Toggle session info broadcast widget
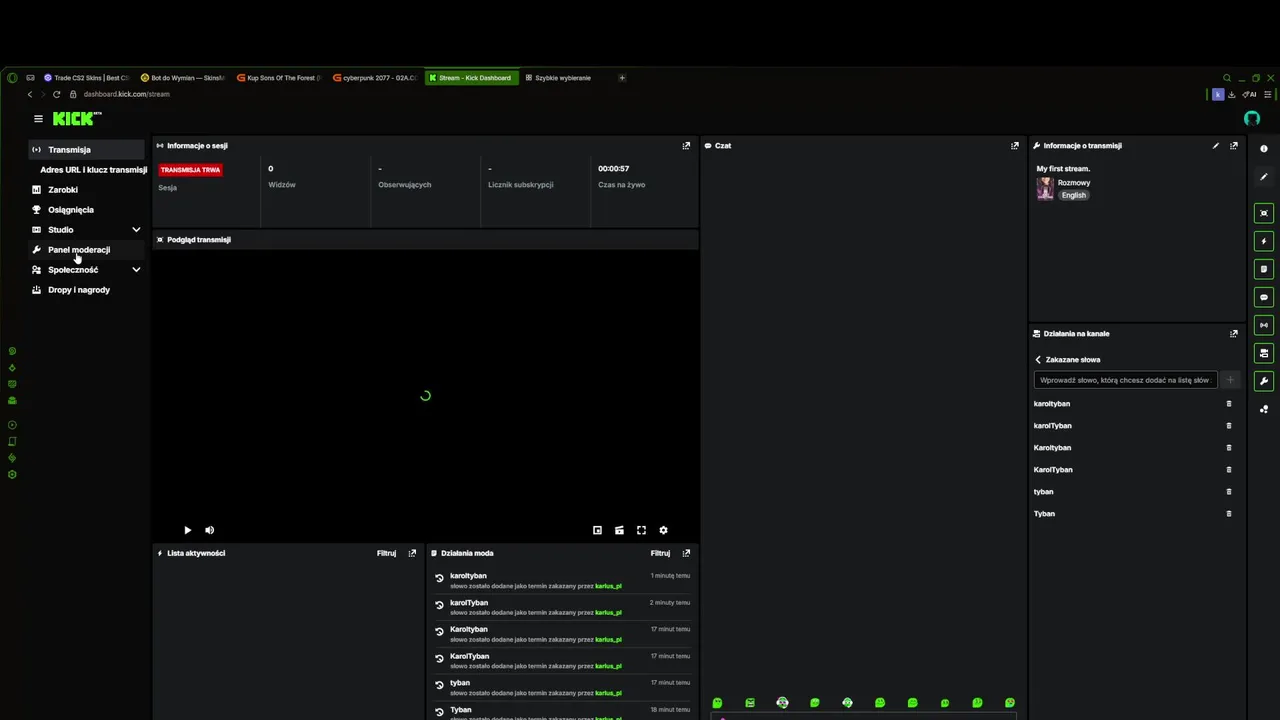1280x720 pixels. pos(1264,325)
